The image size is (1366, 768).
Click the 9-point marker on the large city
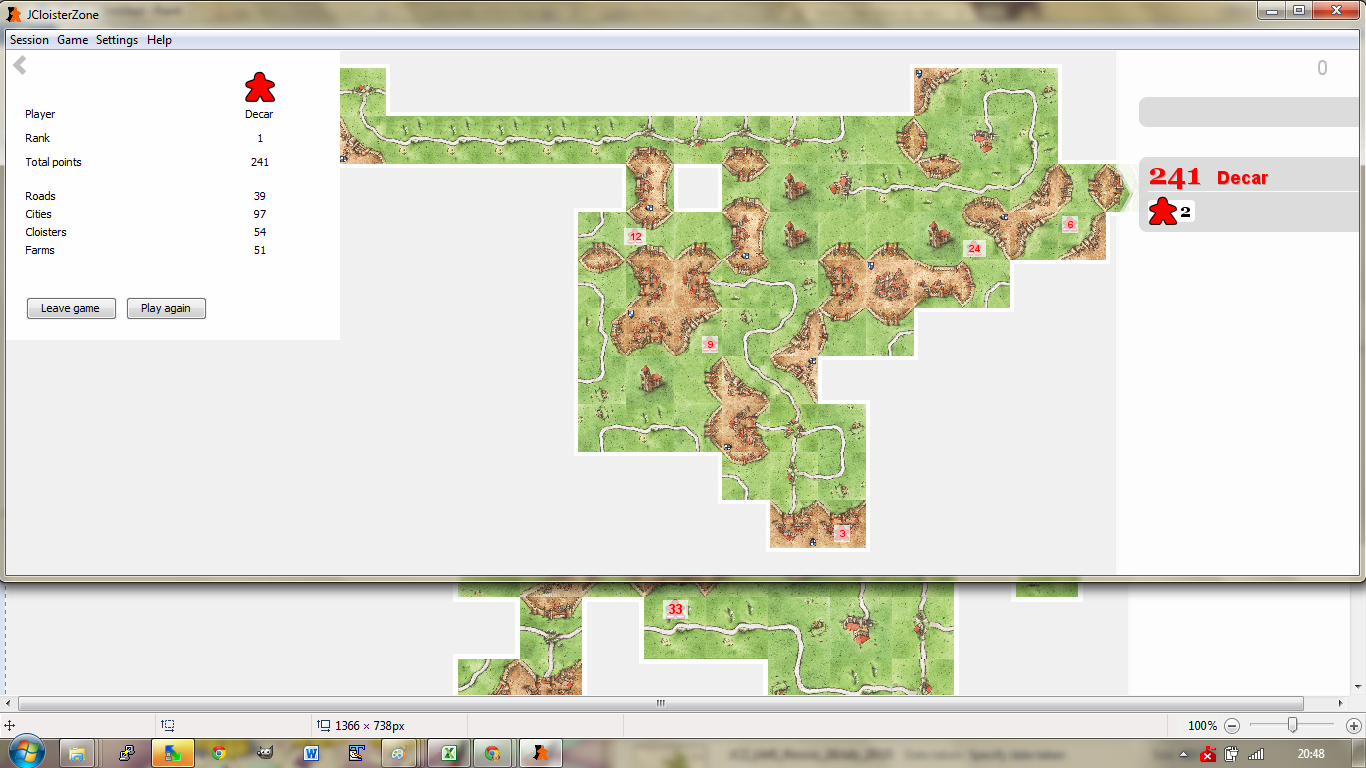point(710,344)
